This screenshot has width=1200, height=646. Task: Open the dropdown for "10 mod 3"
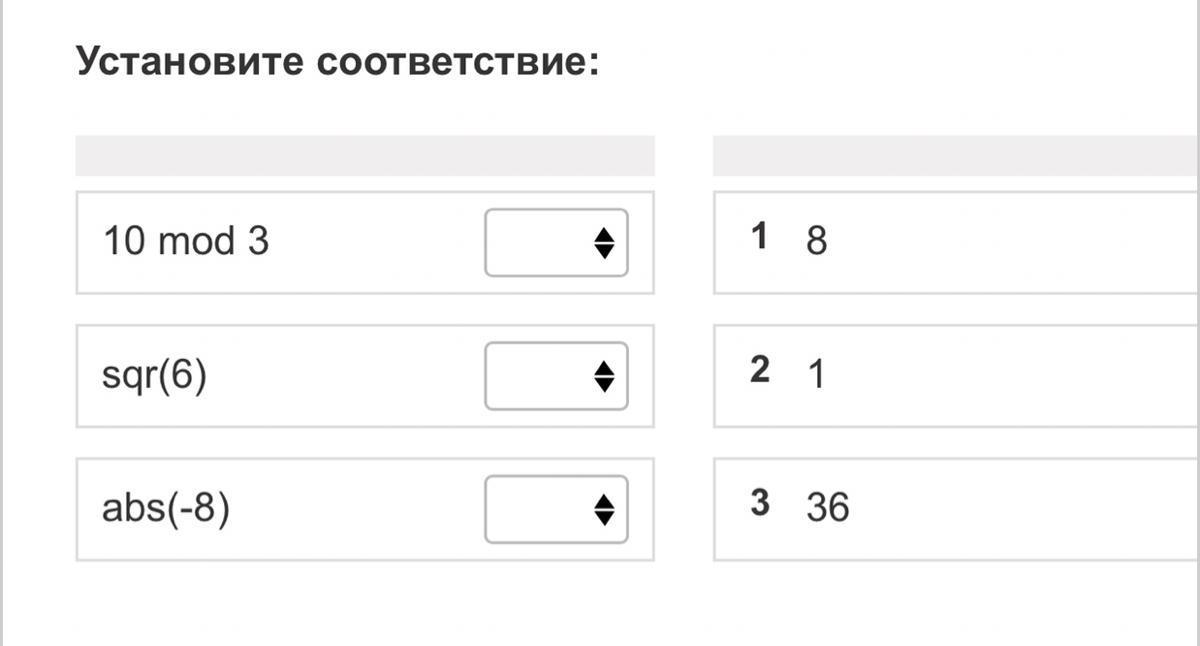click(555, 242)
